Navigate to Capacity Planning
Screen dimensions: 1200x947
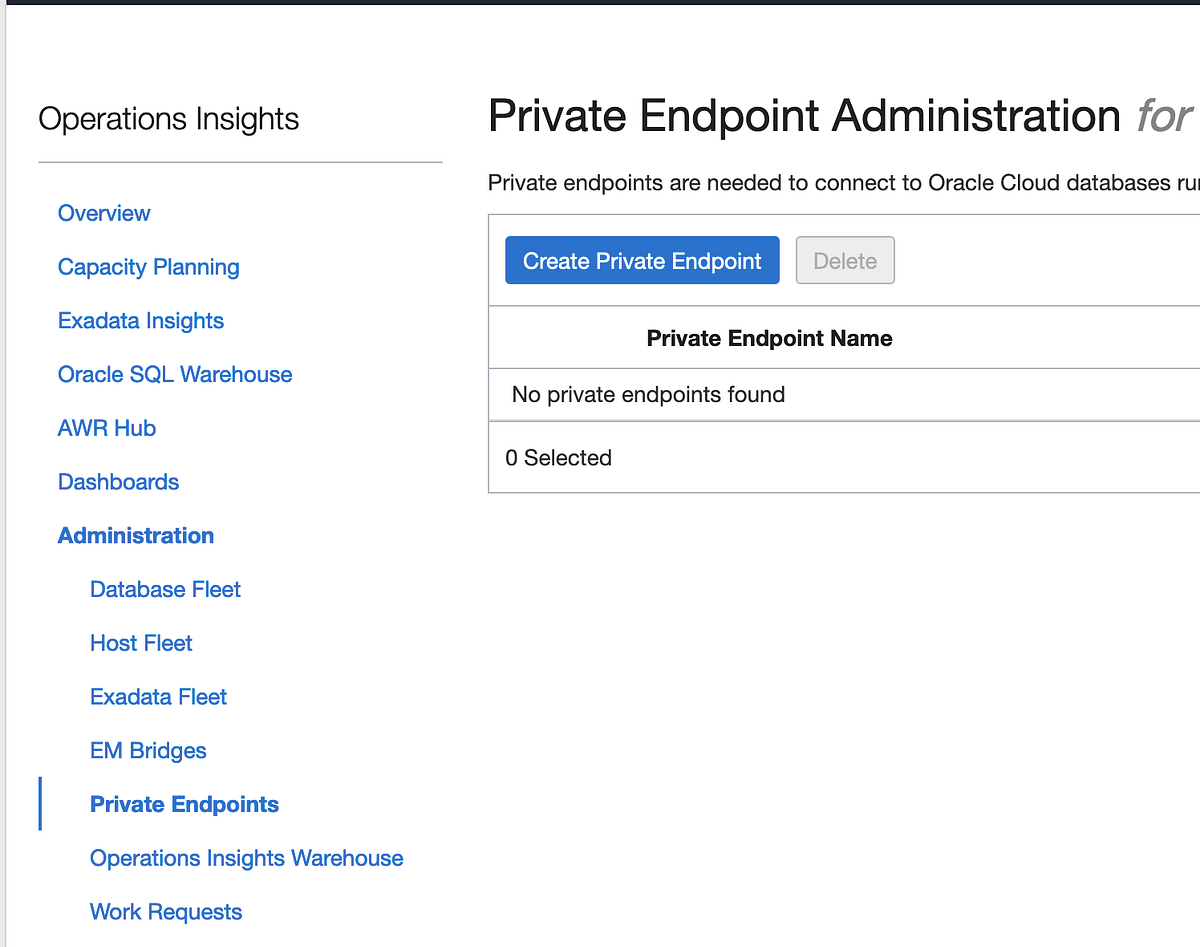pos(148,267)
